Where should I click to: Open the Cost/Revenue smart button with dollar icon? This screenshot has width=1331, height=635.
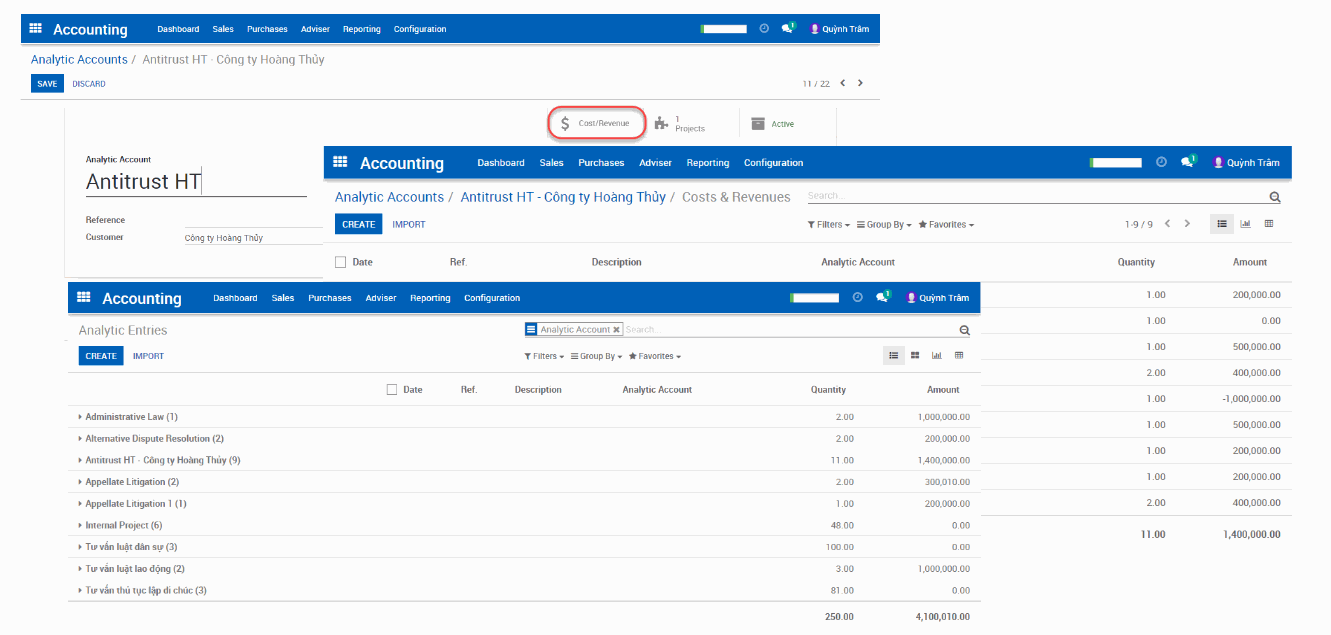tap(596, 122)
